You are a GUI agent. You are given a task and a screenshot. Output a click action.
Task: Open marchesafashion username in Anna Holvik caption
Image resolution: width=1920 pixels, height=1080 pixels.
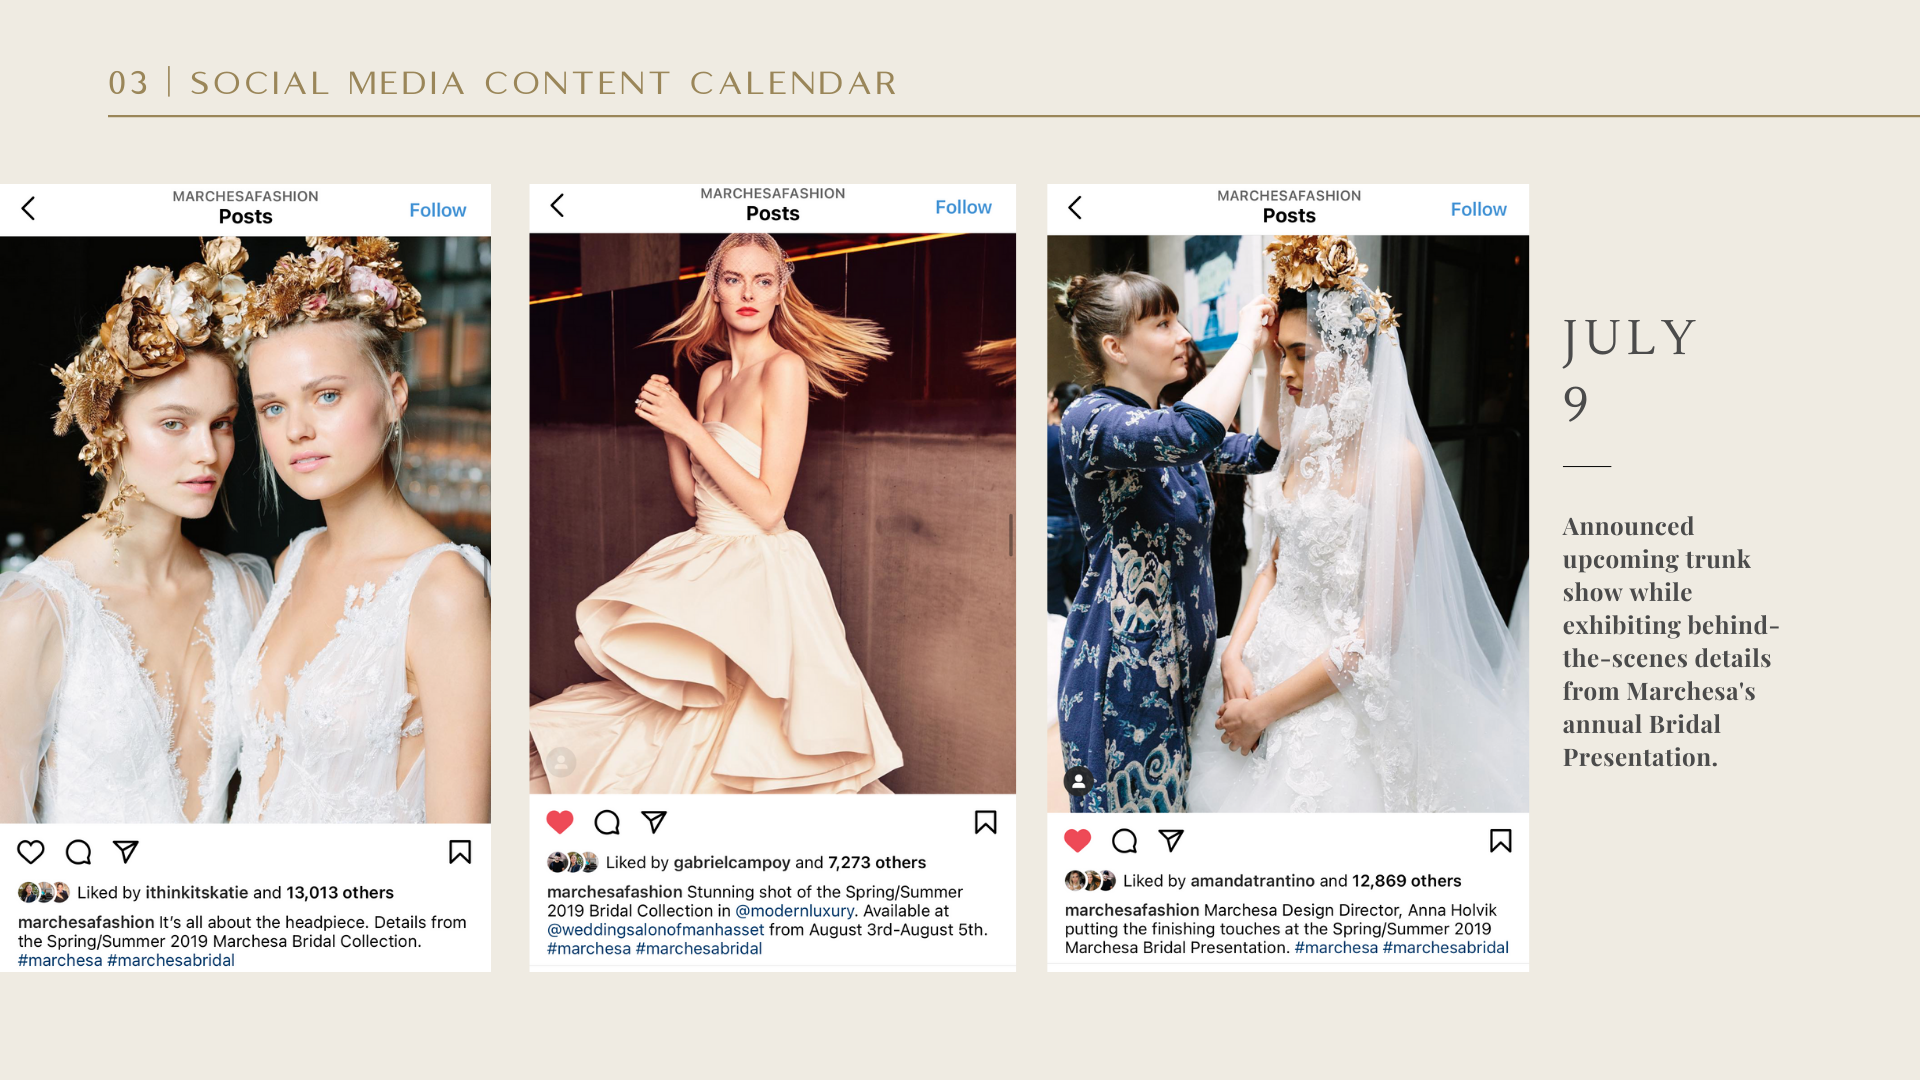1132,910
